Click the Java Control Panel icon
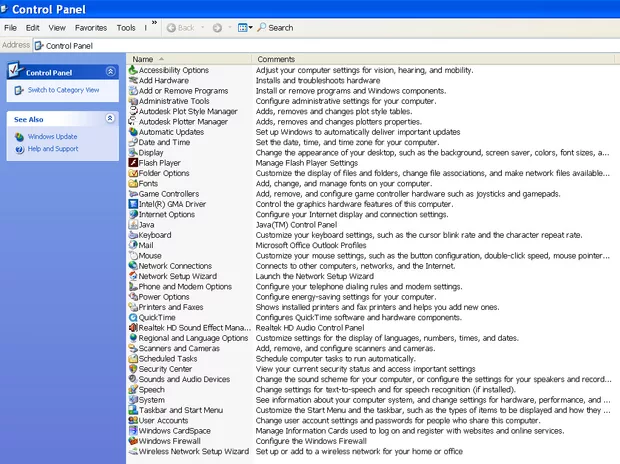Image resolution: width=620 pixels, height=464 pixels. 133,225
